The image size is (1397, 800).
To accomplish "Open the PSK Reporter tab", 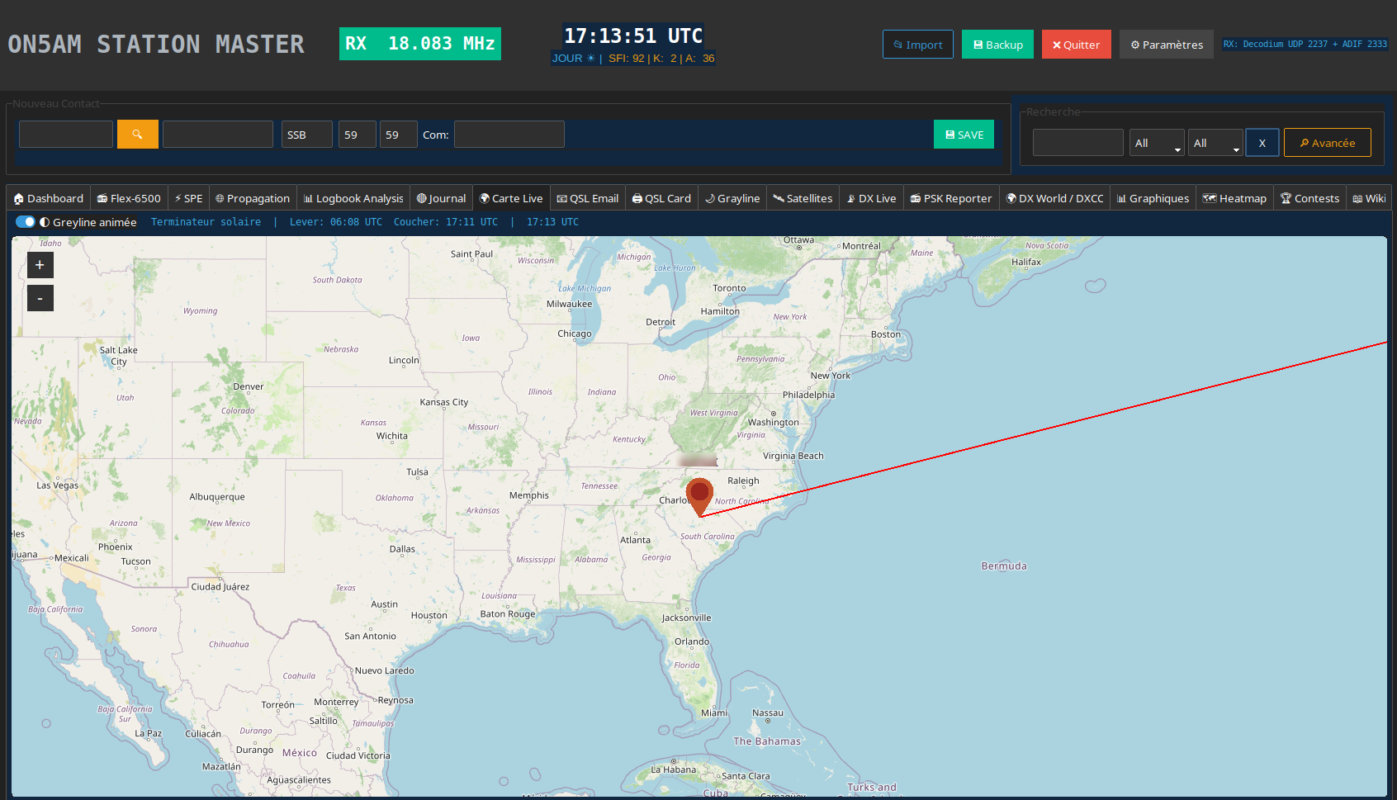I will pyautogui.click(x=951, y=198).
